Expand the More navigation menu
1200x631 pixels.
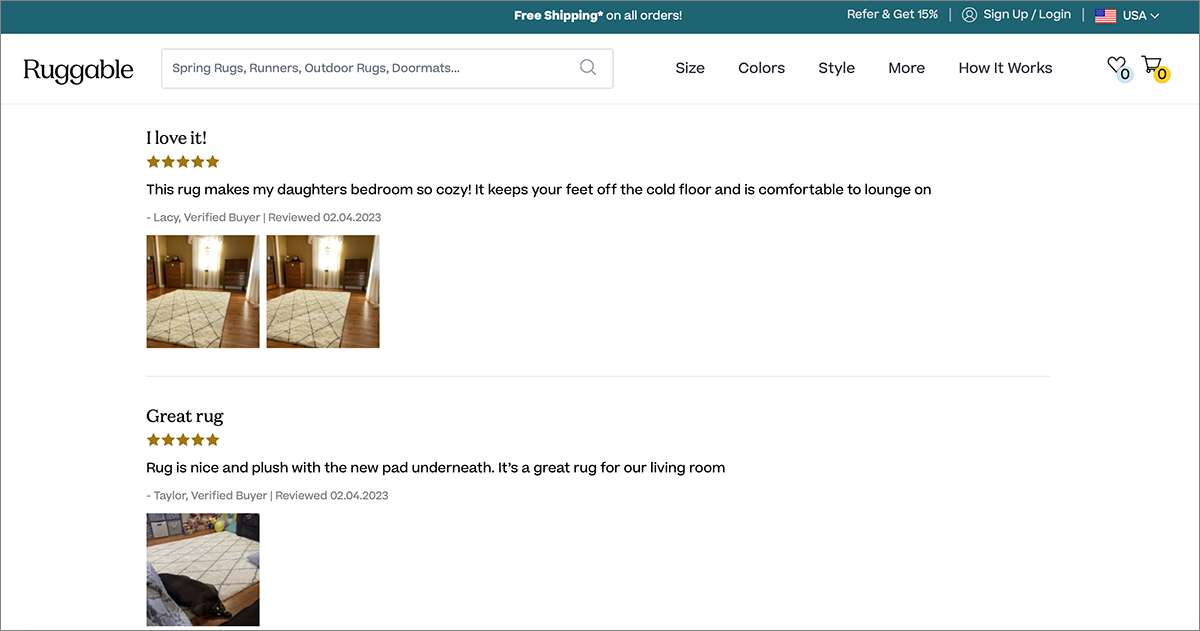906,68
